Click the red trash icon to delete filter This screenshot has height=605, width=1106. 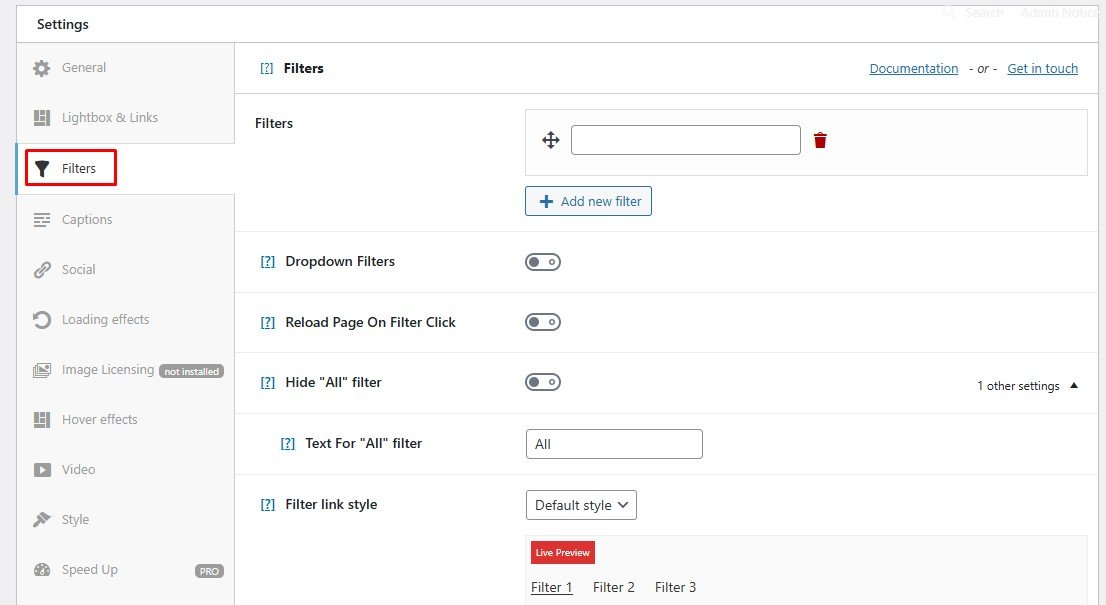(820, 140)
